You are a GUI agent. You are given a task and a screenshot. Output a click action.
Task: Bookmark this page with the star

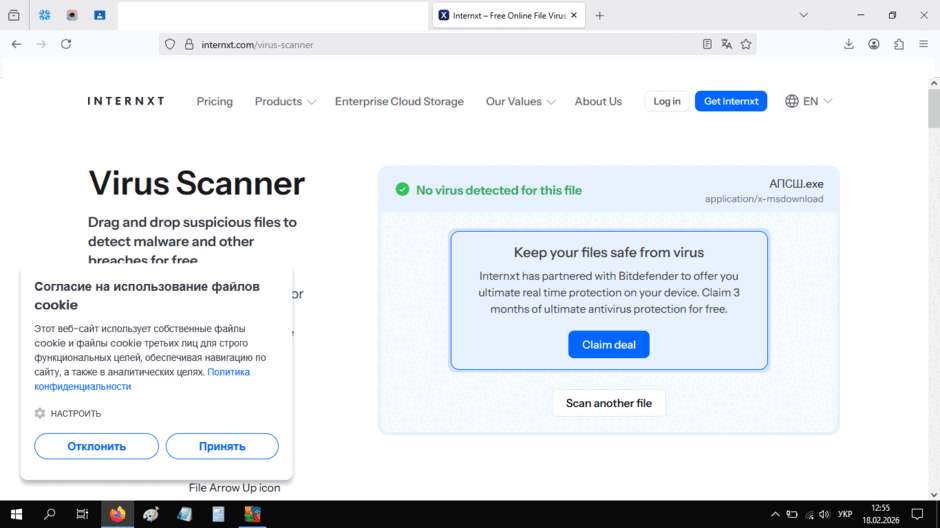pyautogui.click(x=746, y=44)
